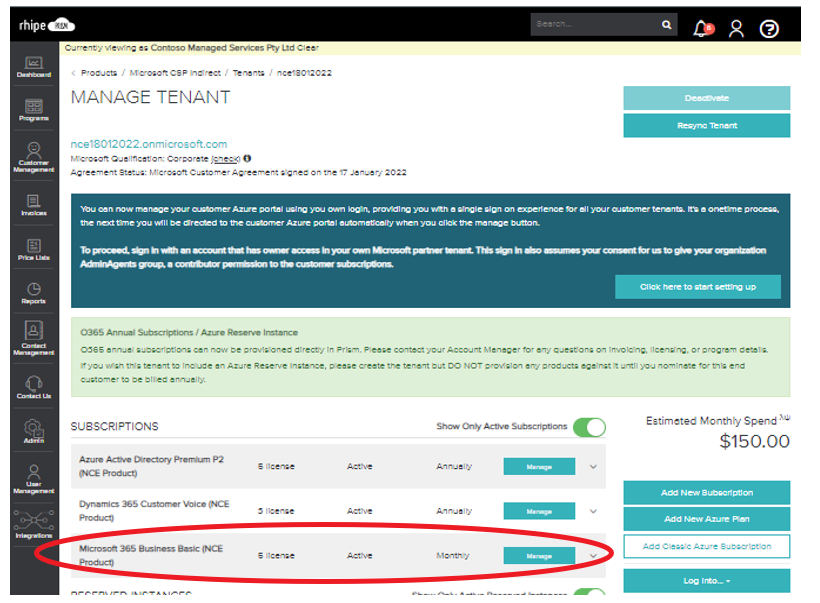The height and width of the screenshot is (603, 820).
Task: Expand Microsoft 365 Business Basic row
Action: pyautogui.click(x=593, y=555)
